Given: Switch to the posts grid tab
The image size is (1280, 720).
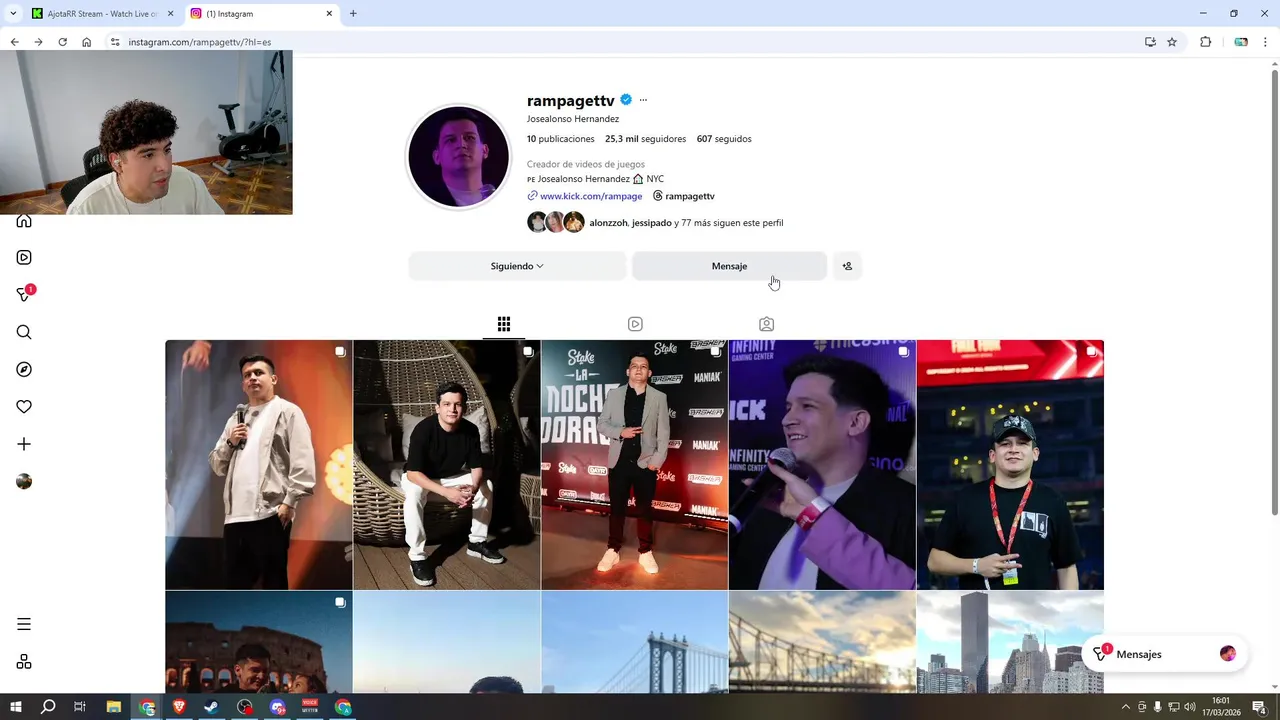Looking at the screenshot, I should tap(504, 324).
